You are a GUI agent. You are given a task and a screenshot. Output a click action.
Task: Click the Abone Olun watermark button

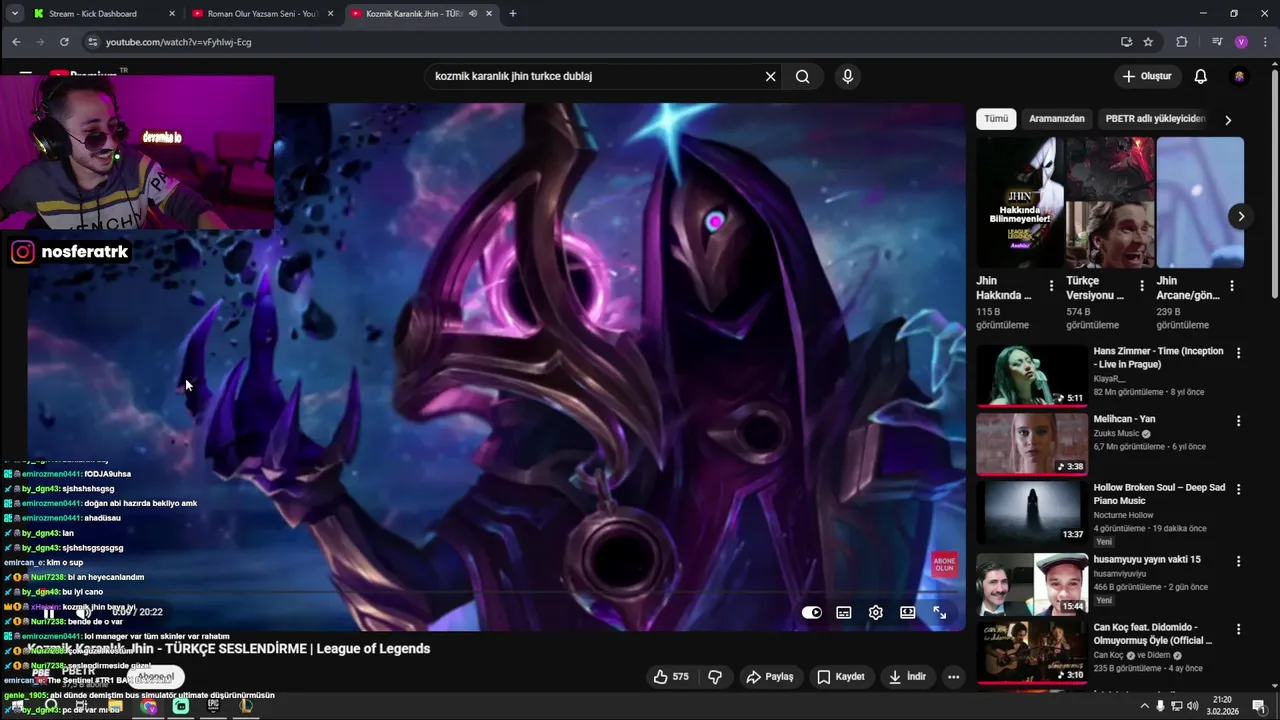tap(944, 564)
